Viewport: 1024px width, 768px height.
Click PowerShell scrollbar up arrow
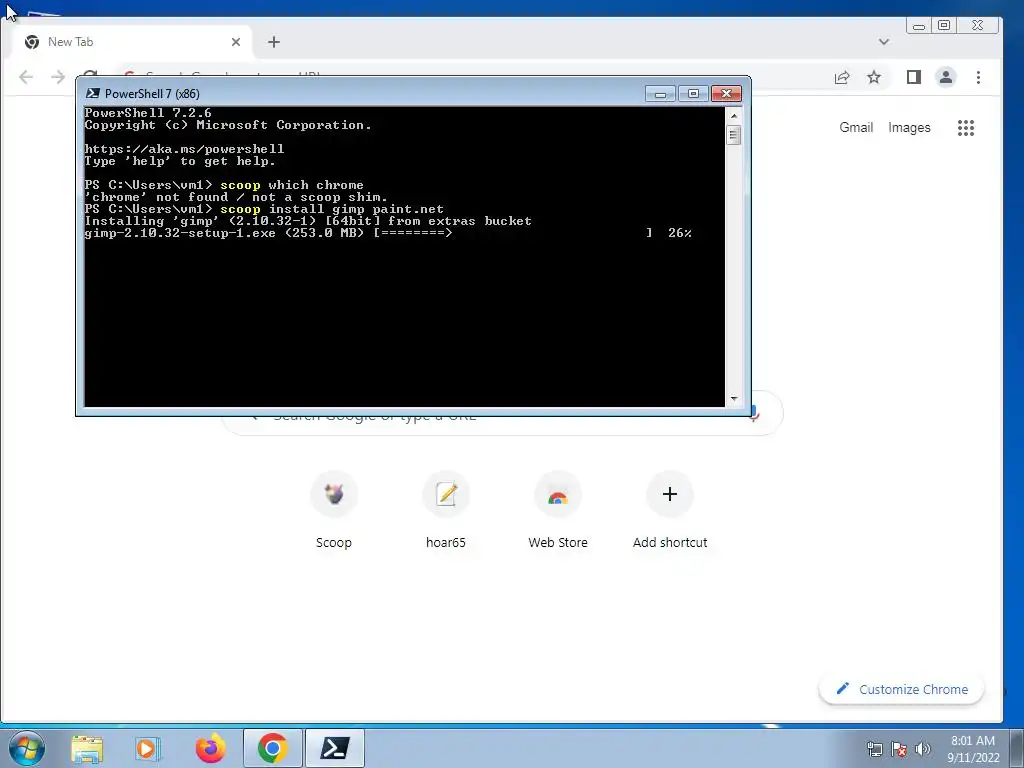pos(734,116)
